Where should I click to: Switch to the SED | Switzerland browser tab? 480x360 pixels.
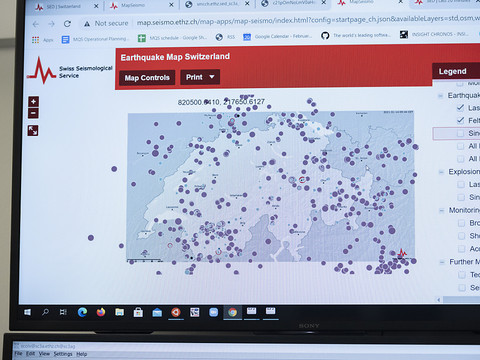[63, 6]
